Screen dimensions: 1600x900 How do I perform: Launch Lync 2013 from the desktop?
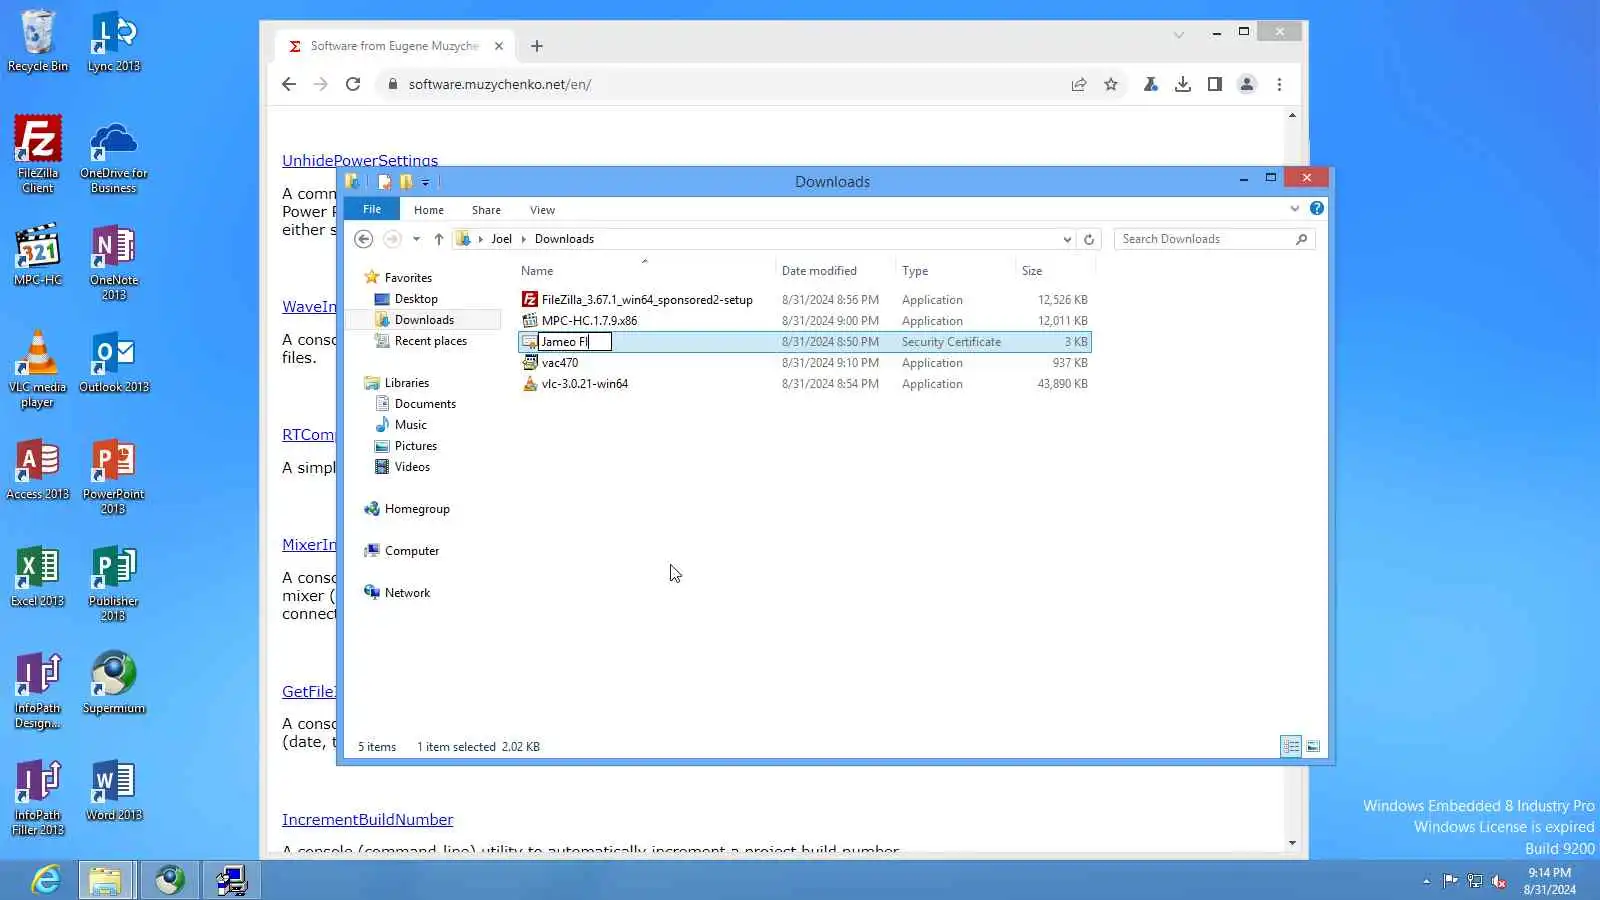114,41
